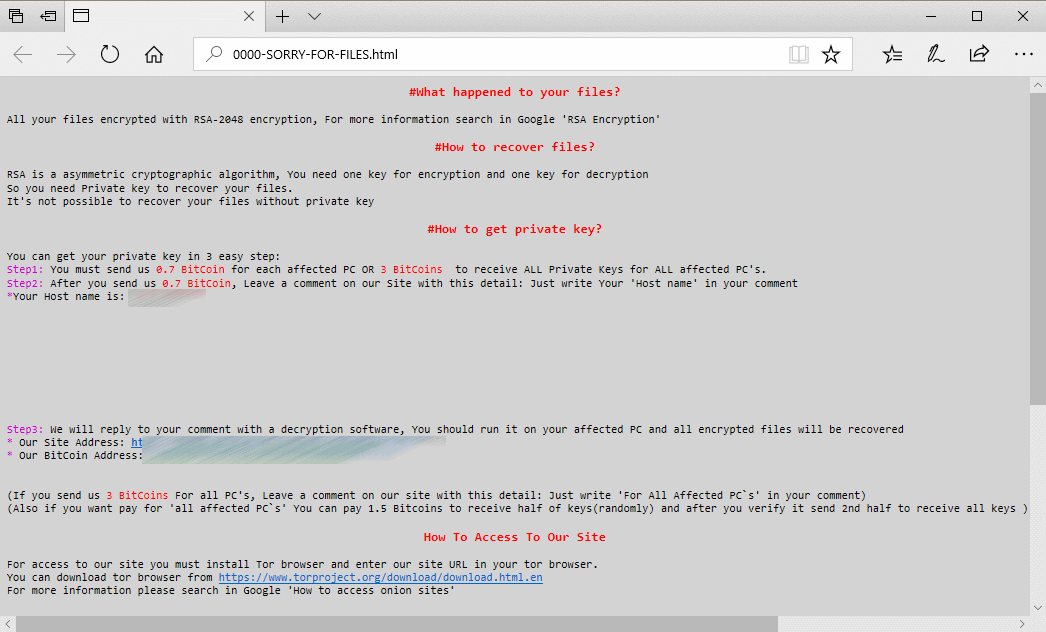Viewport: 1046px width, 632px height.
Task: Click the vertical scrollbar up arrow
Action: (x=1037, y=85)
